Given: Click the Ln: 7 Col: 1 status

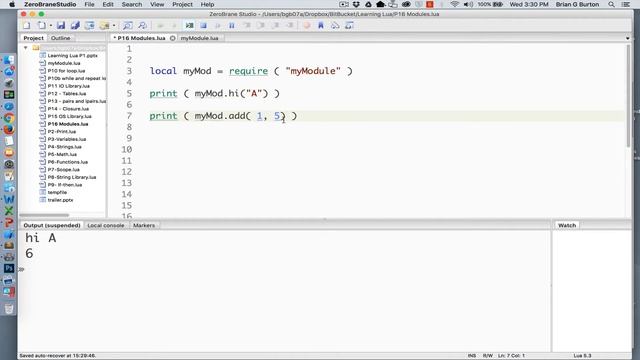Looking at the screenshot, I should (511, 356).
